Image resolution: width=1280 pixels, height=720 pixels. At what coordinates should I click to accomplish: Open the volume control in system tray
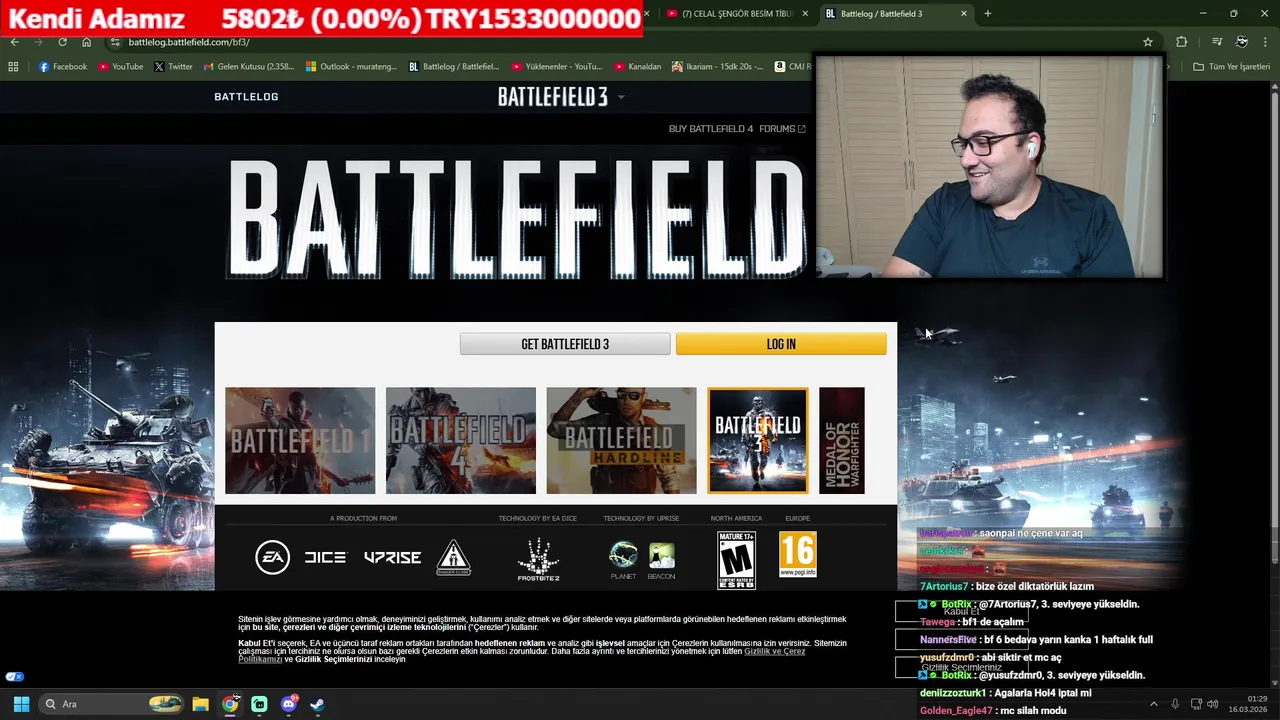pos(1212,704)
